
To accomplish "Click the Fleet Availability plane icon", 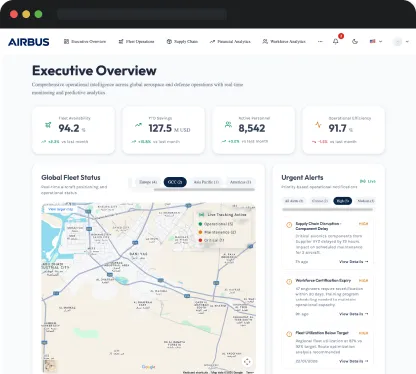I will [x=48, y=125].
